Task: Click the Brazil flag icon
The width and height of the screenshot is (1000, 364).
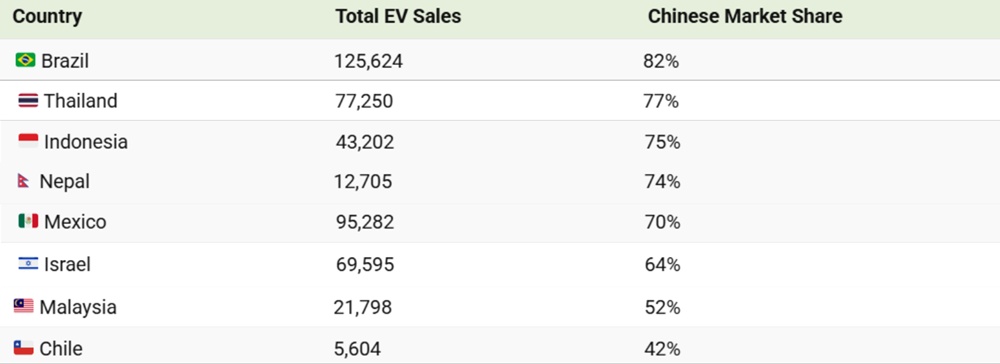Action: [x=26, y=60]
